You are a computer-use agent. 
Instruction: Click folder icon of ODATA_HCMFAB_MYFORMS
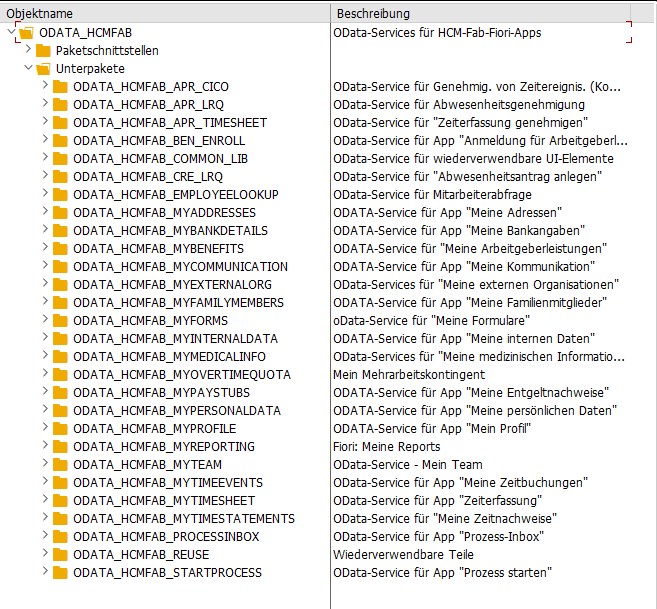click(60, 321)
